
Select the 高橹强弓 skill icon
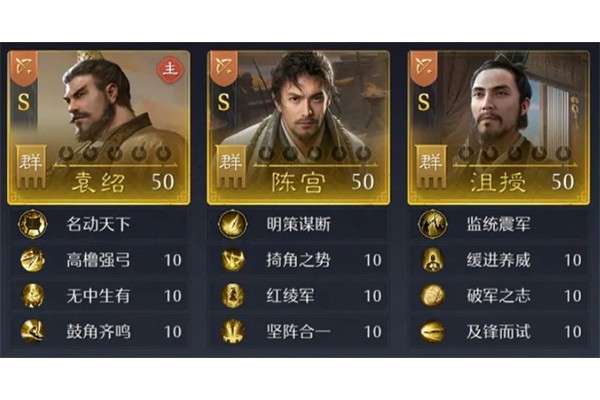click(33, 260)
